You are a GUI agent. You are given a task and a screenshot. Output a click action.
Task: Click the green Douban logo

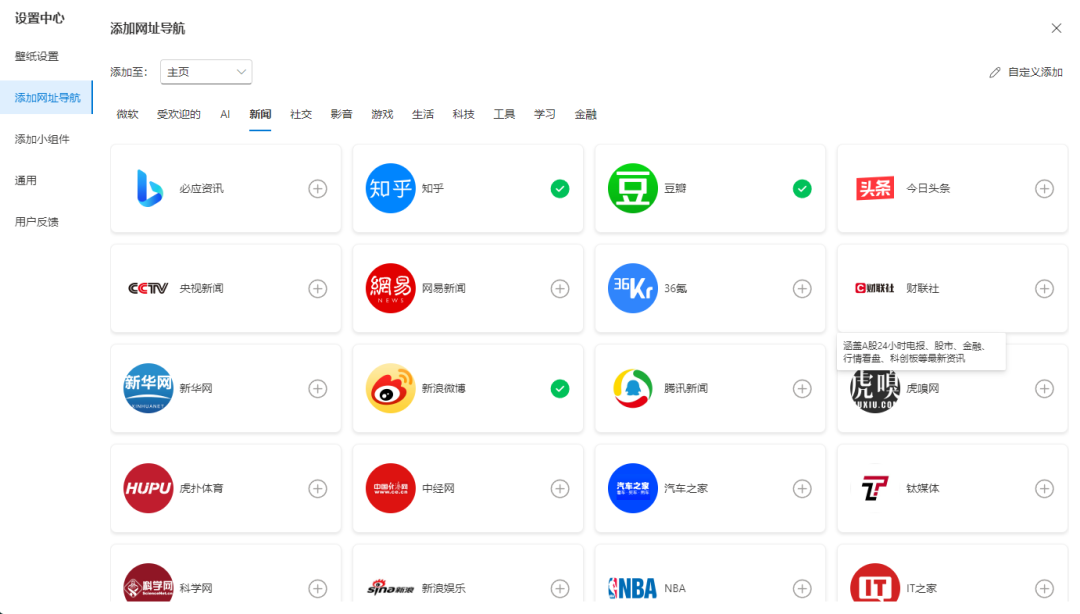tap(632, 188)
